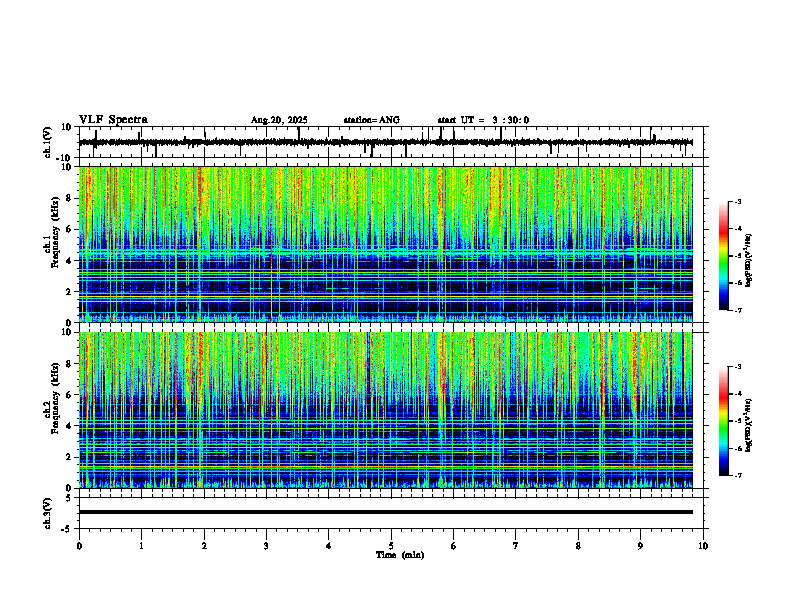Click the "ch.3(V)" axis label
Viewport: 792px width, 612px height.
point(48,514)
